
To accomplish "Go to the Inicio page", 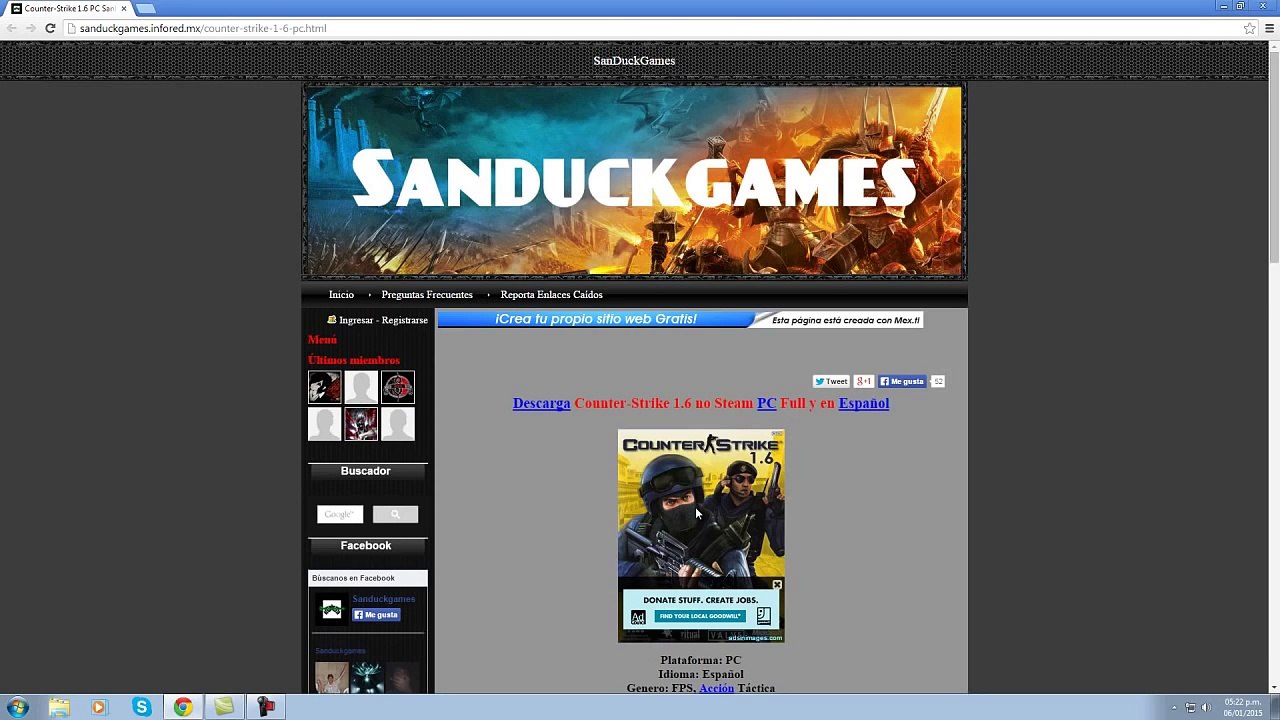I will click(x=341, y=295).
